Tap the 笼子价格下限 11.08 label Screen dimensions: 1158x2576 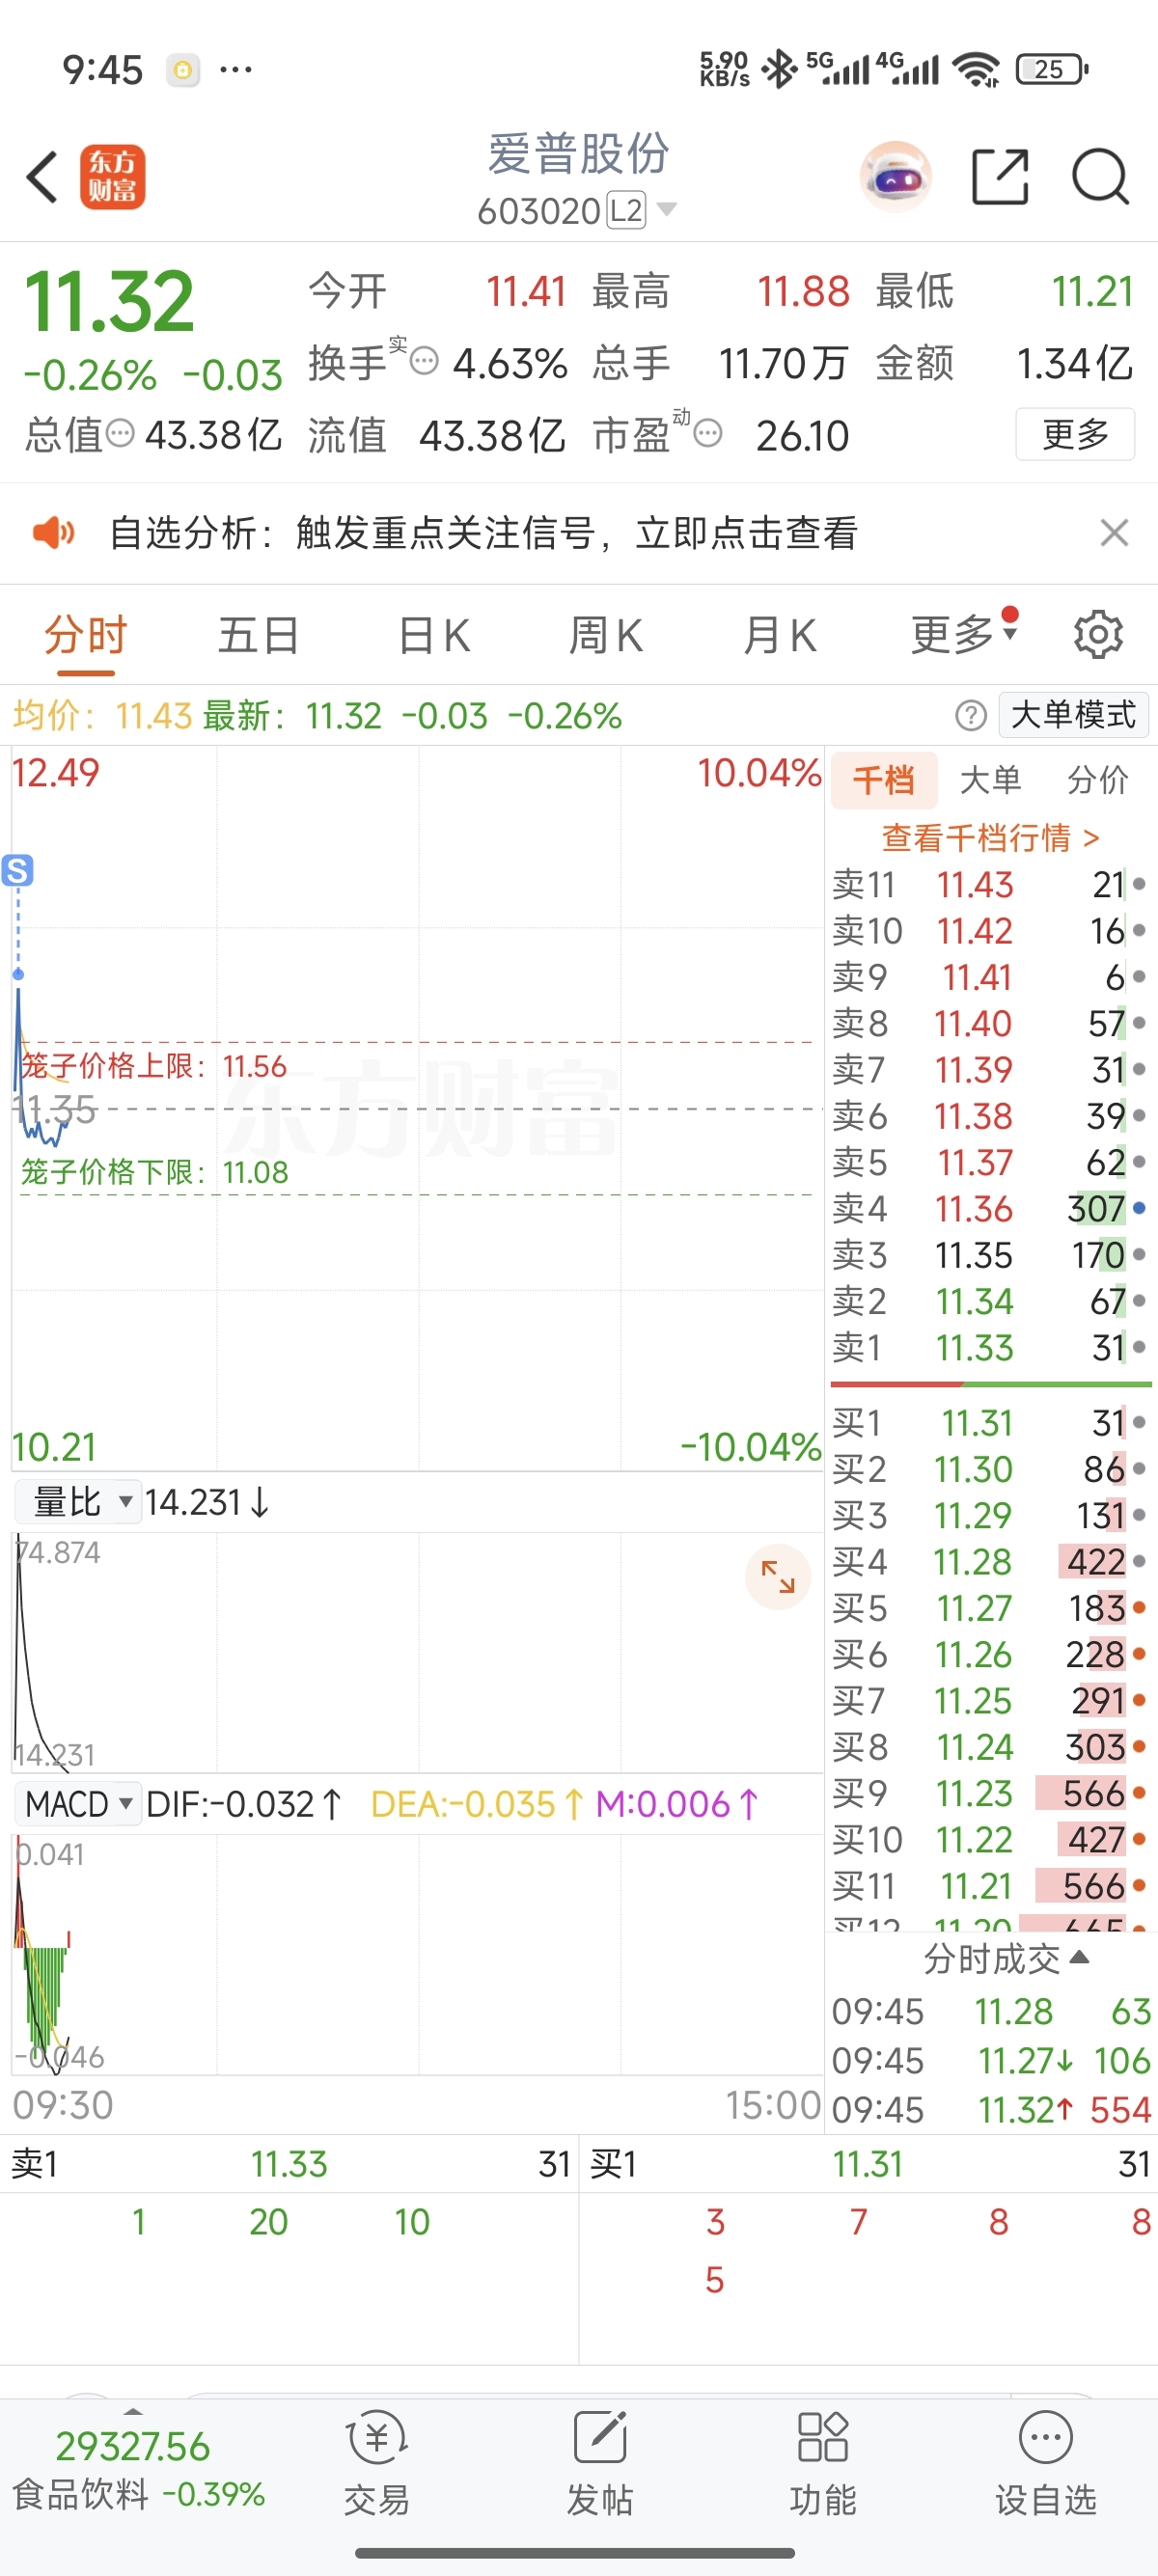tap(153, 1172)
